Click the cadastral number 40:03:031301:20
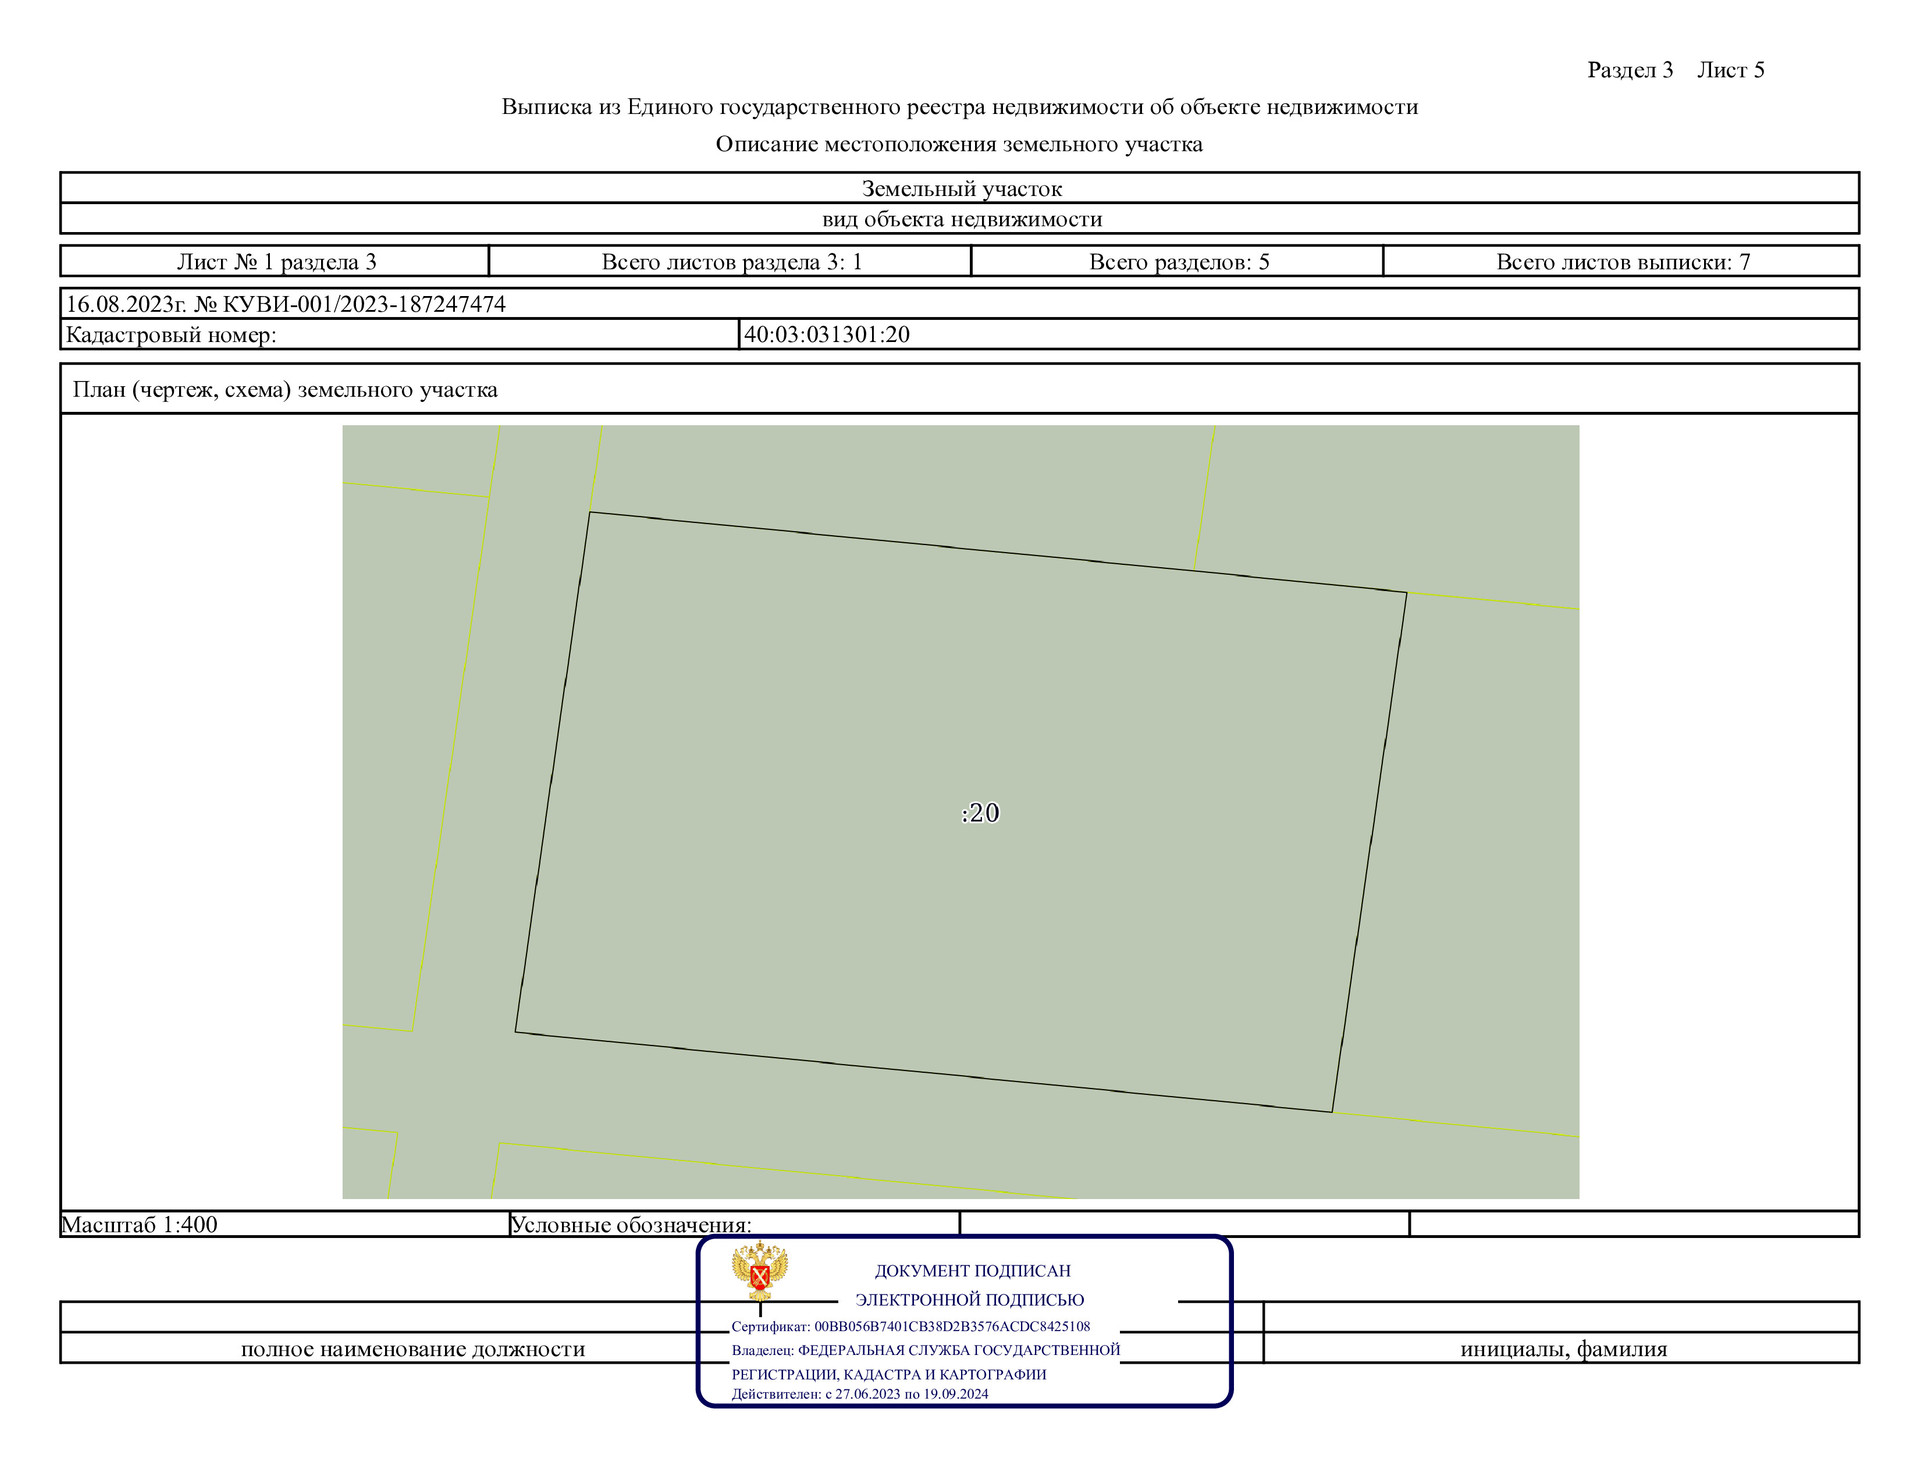 click(827, 334)
